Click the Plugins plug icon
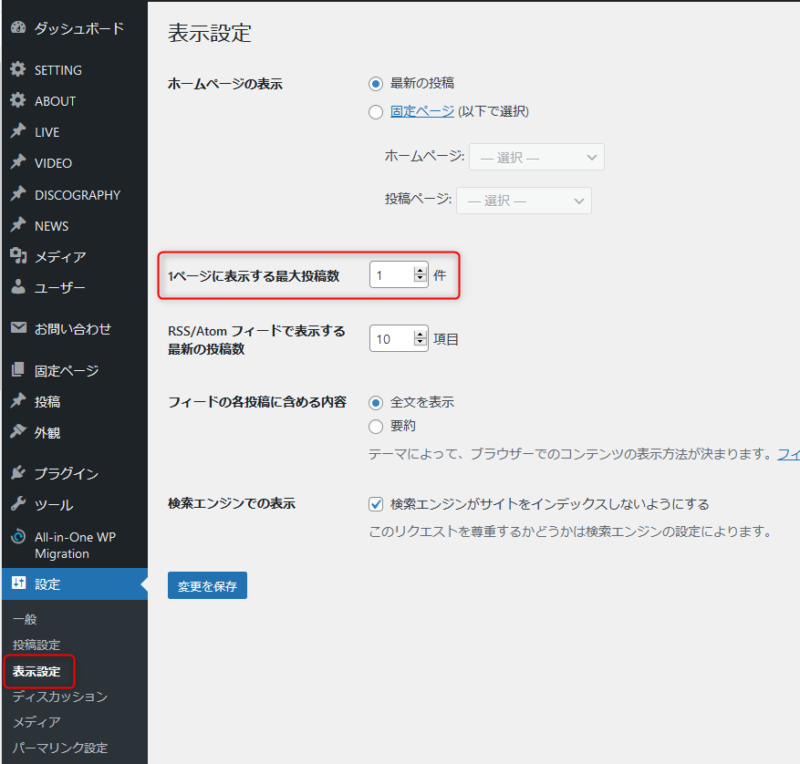 click(18, 474)
